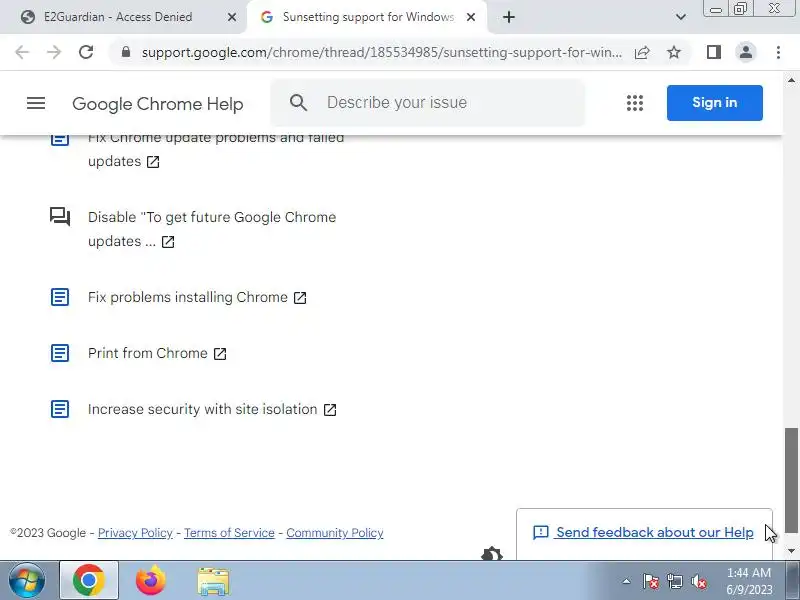This screenshot has height=600, width=800.
Task: Close the E2Guardian tab
Action: [x=232, y=17]
